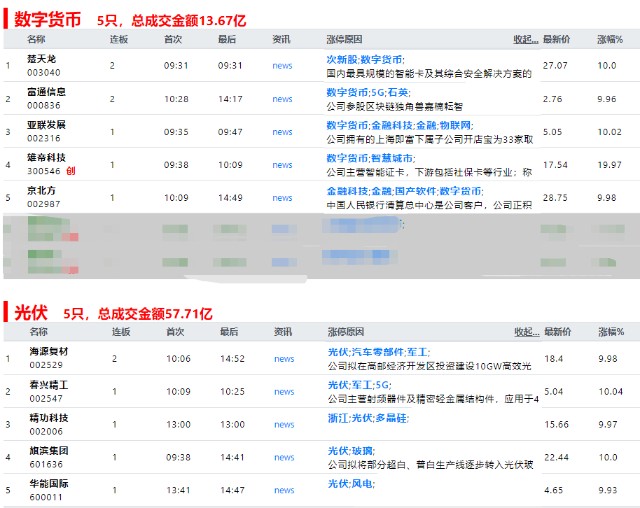
Task: Collapse 收起 in 光伏 table header
Action: 527,332
